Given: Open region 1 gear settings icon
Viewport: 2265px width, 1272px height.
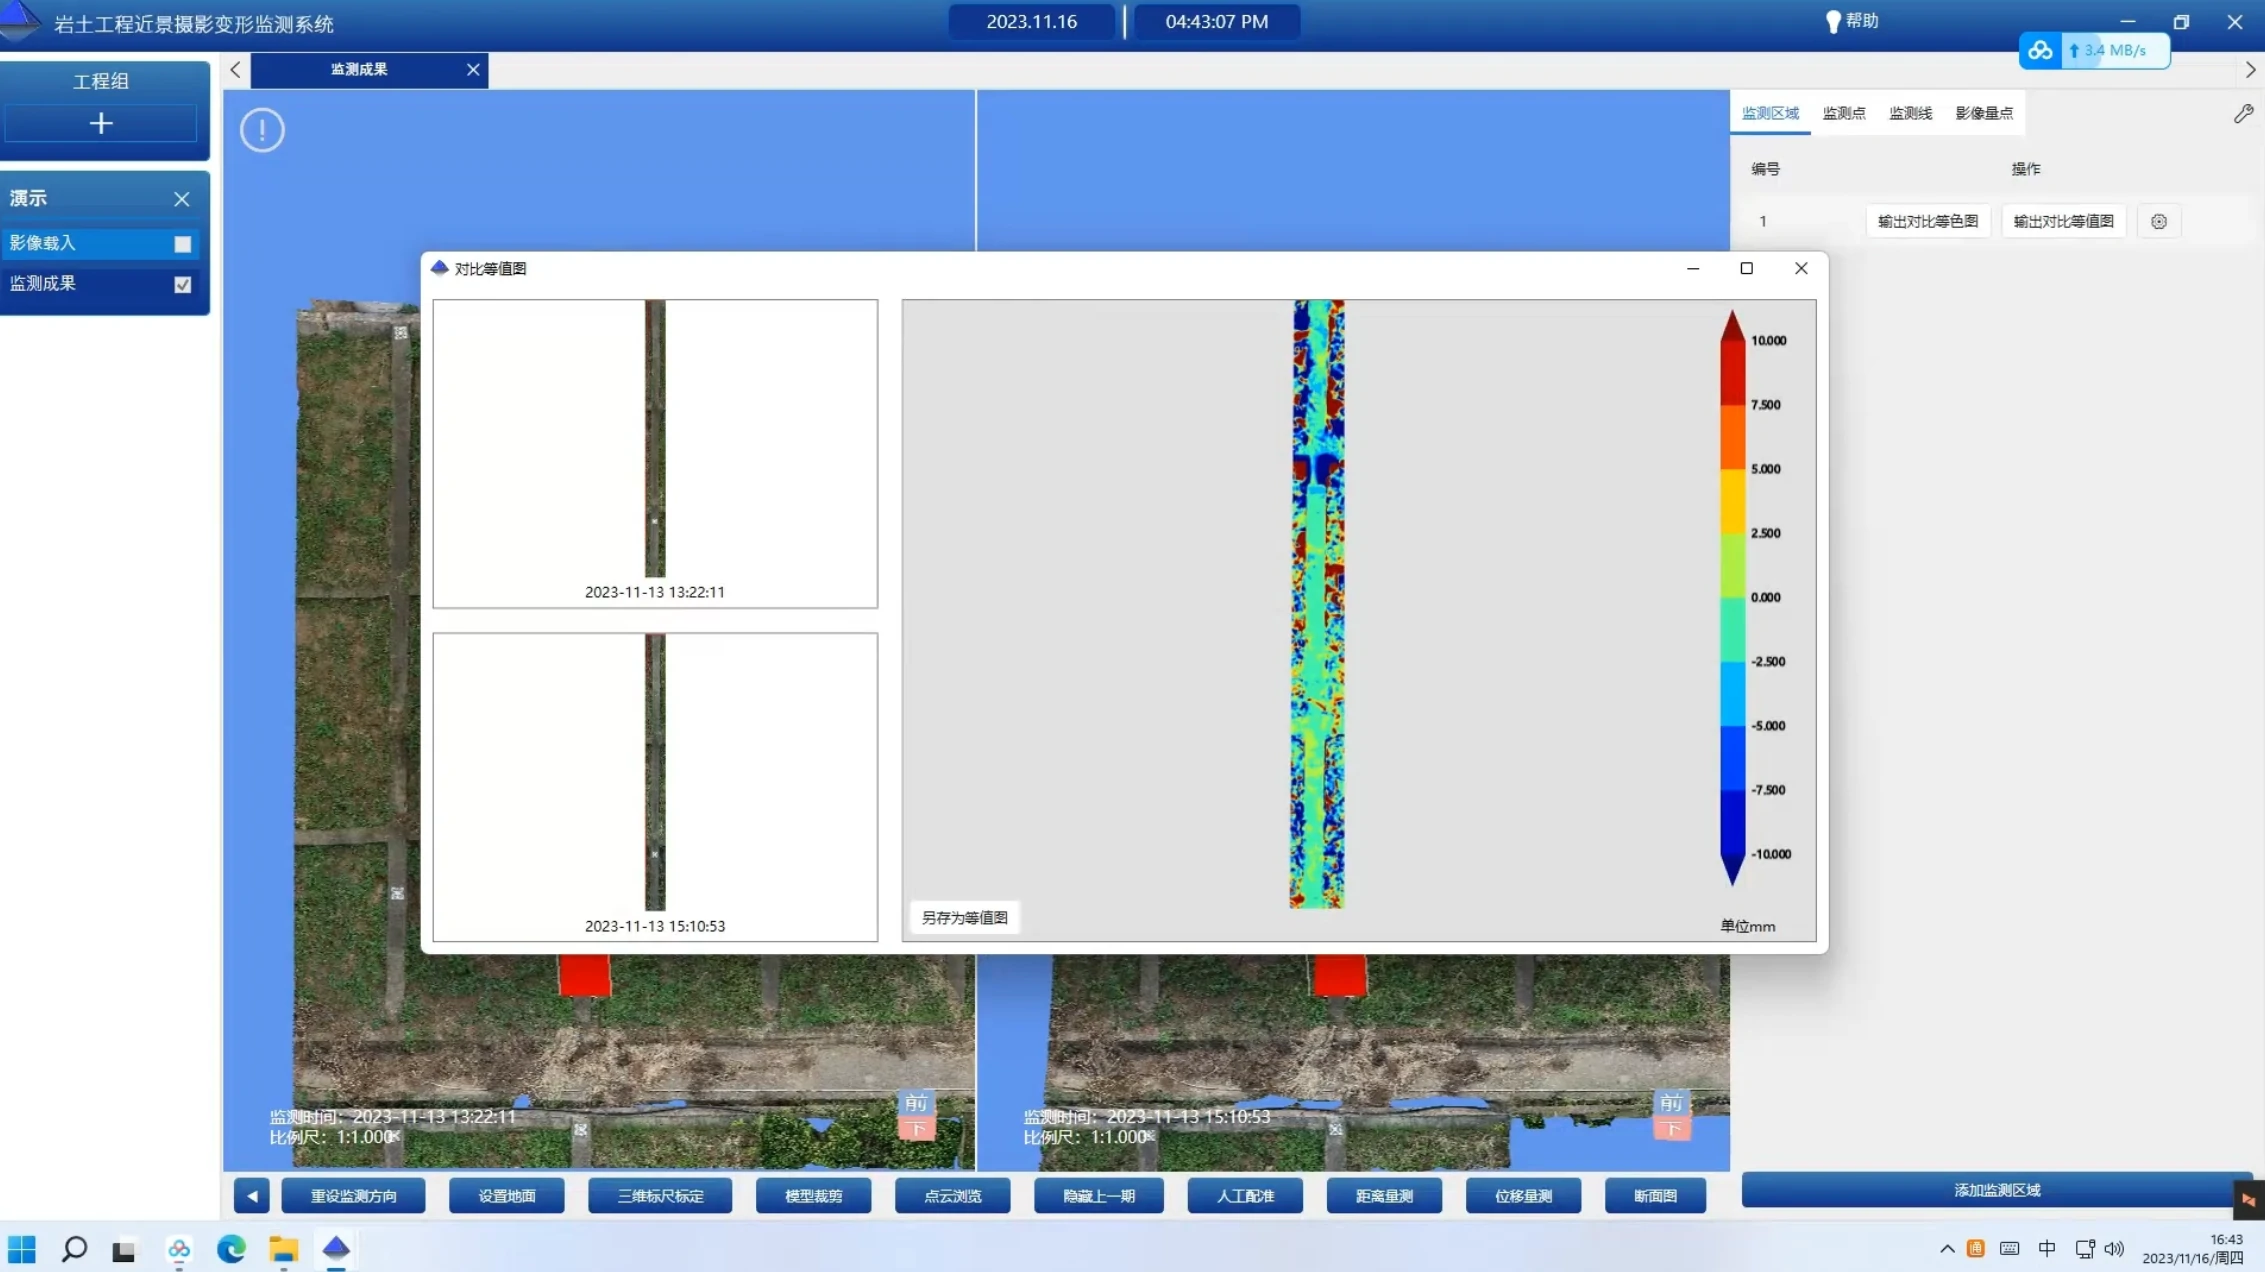Looking at the screenshot, I should pyautogui.click(x=2159, y=222).
